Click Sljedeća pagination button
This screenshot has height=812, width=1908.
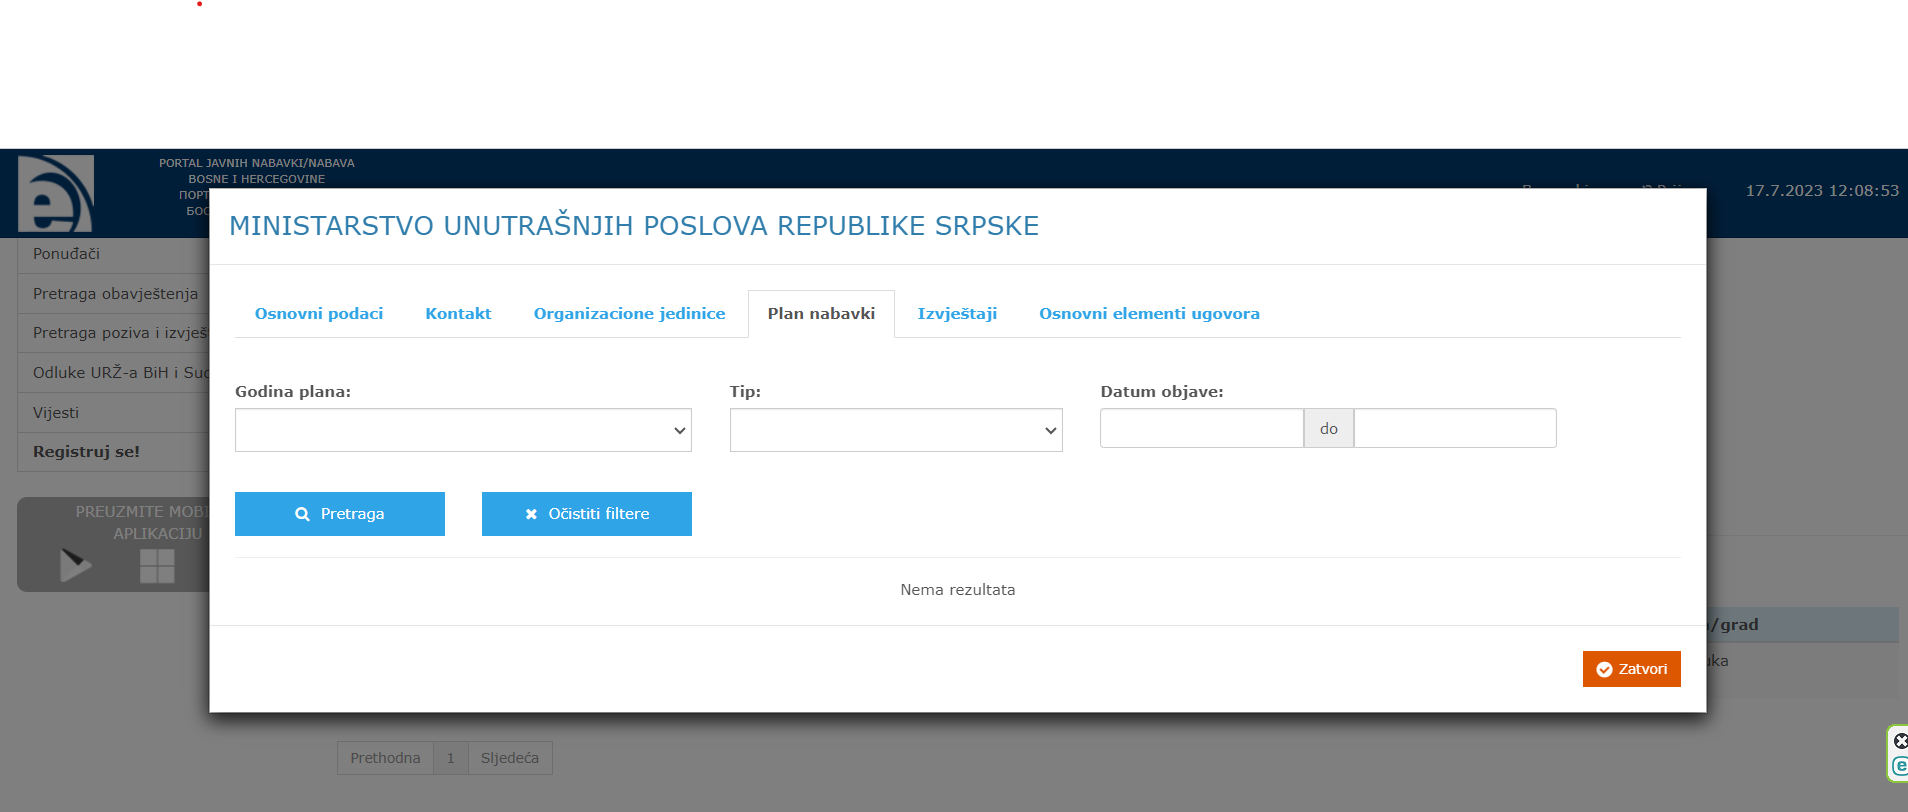click(x=510, y=758)
